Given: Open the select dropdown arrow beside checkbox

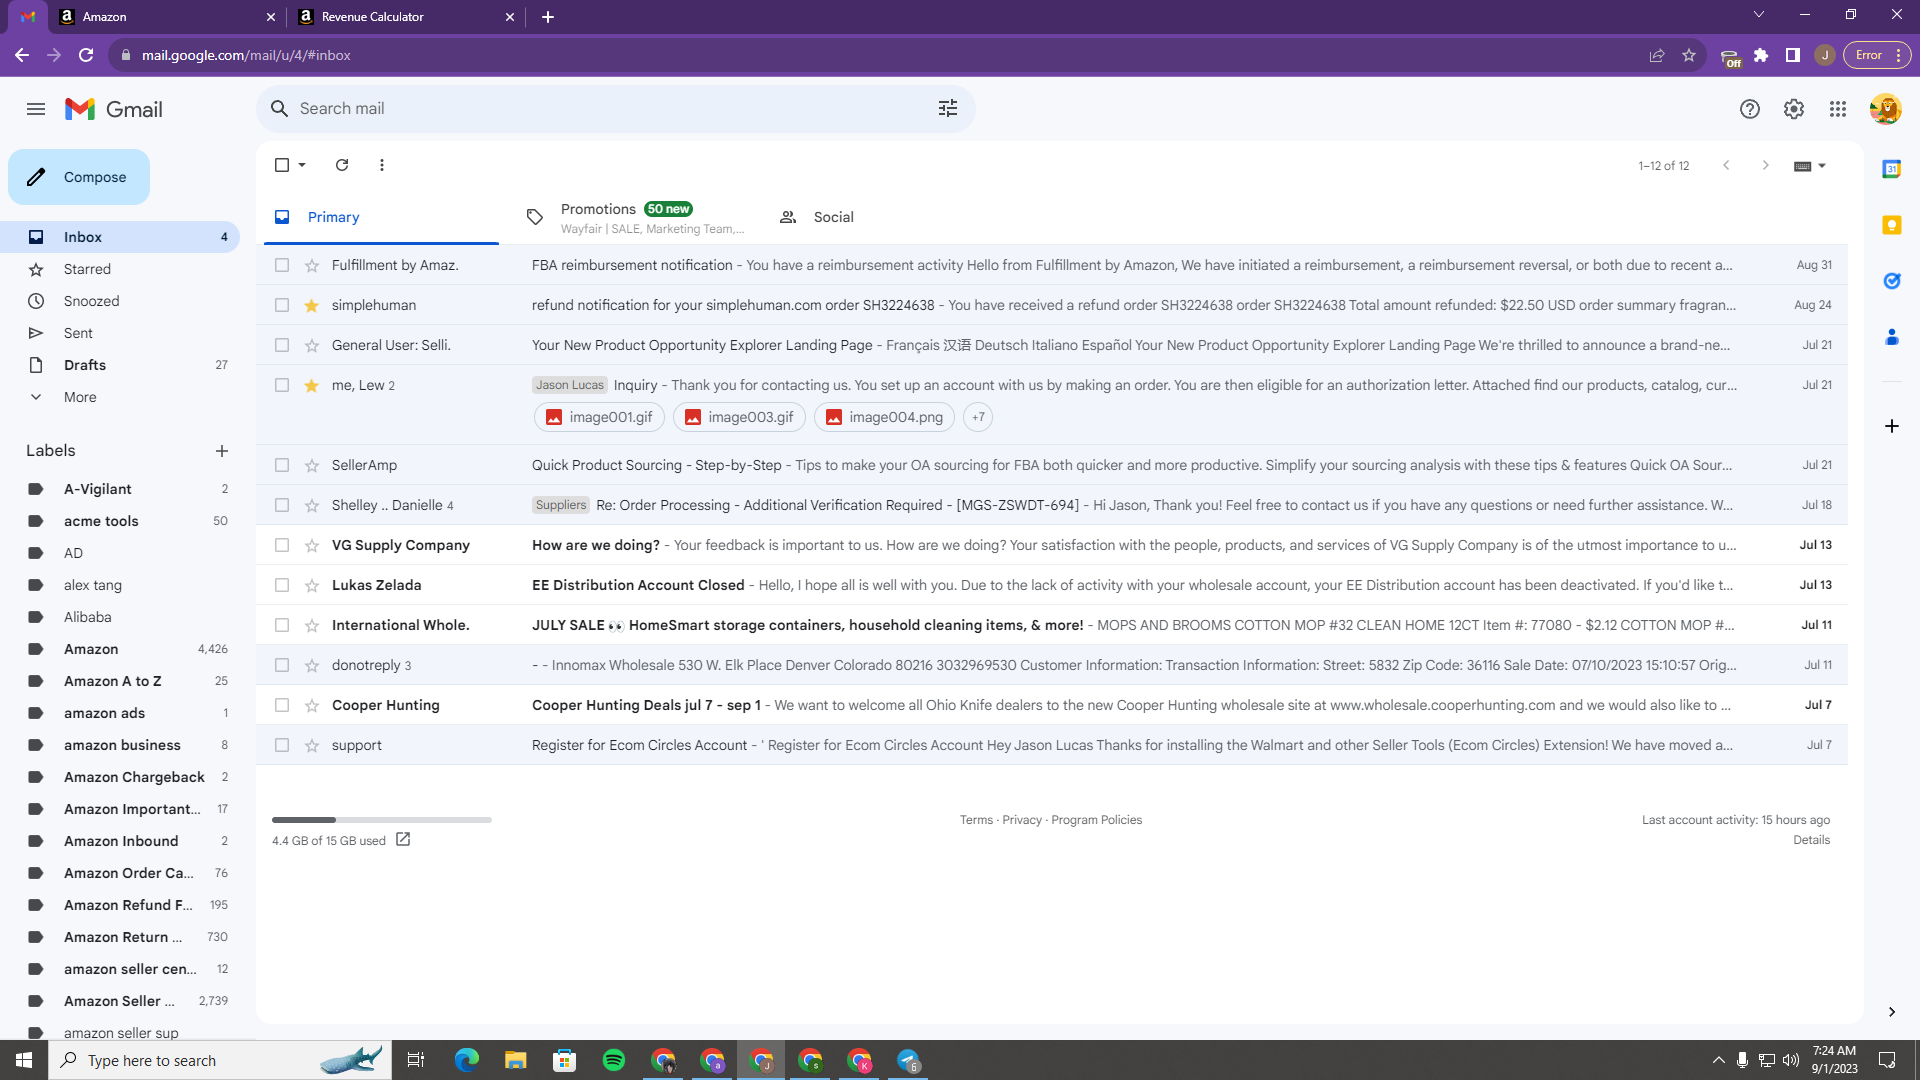Looking at the screenshot, I should click(x=302, y=165).
